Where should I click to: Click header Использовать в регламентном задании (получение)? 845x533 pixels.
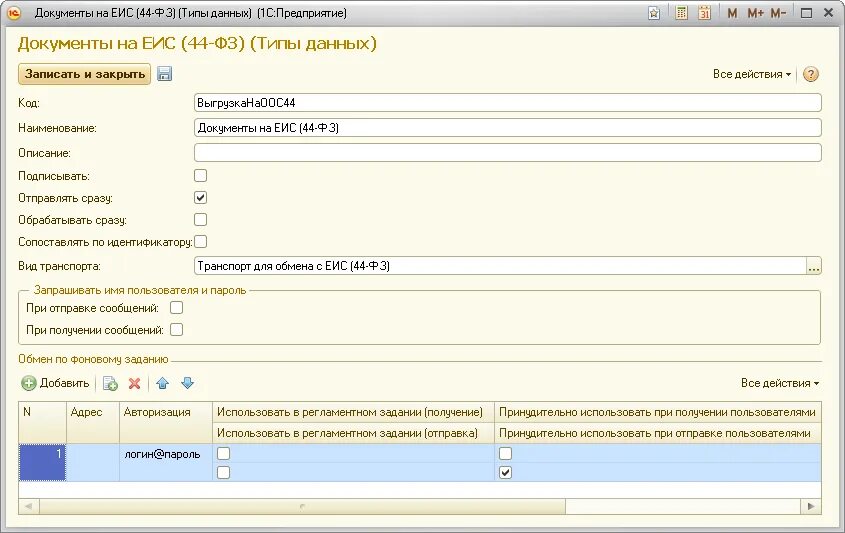[x=354, y=412]
